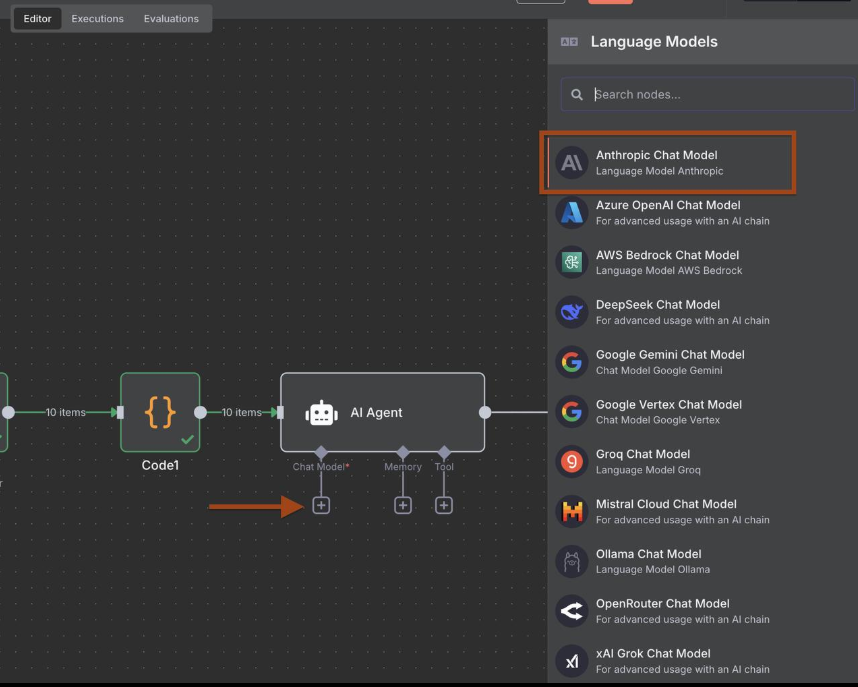Viewport: 858px width, 687px height.
Task: Select the Ollama Chat Model icon
Action: (572, 561)
